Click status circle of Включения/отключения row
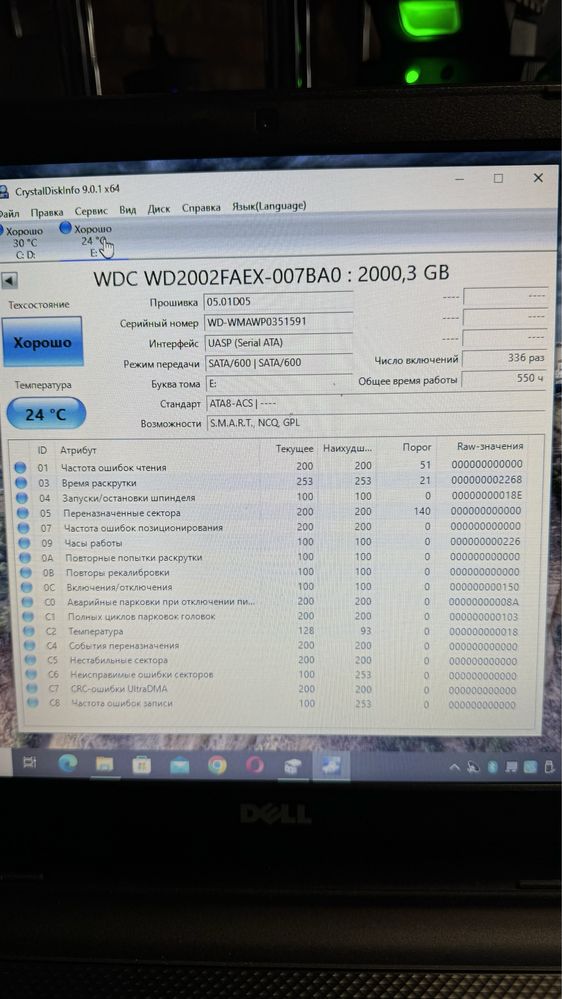Viewport: 562px width, 999px height. click(x=27, y=587)
